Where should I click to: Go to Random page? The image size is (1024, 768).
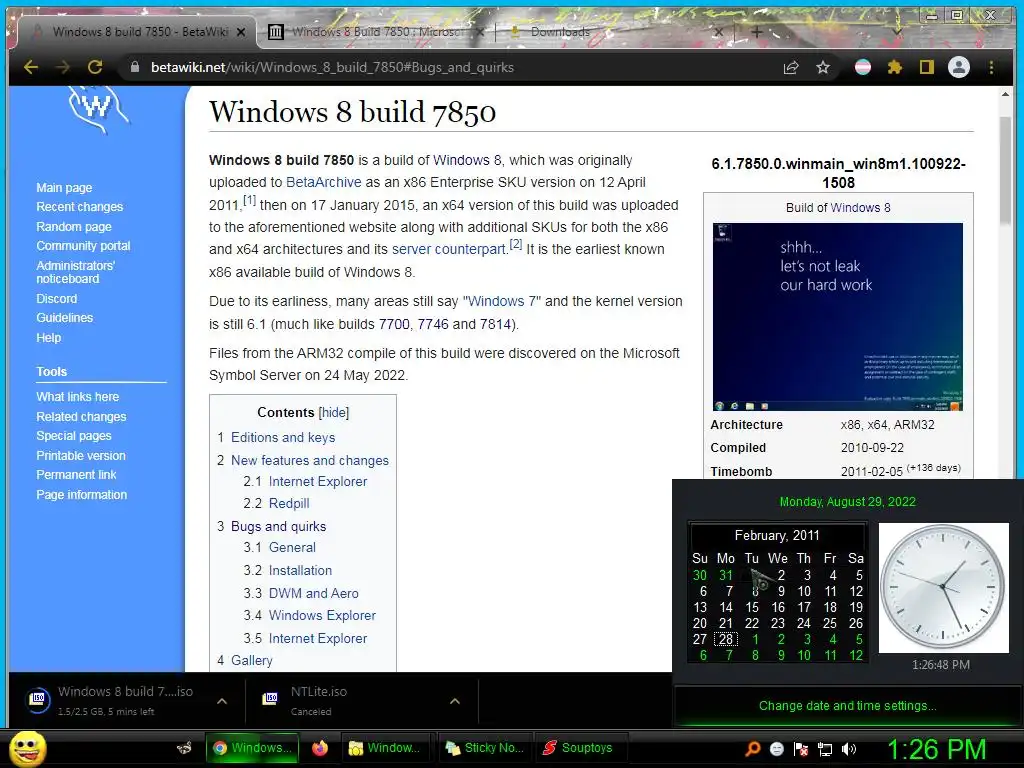tap(74, 227)
